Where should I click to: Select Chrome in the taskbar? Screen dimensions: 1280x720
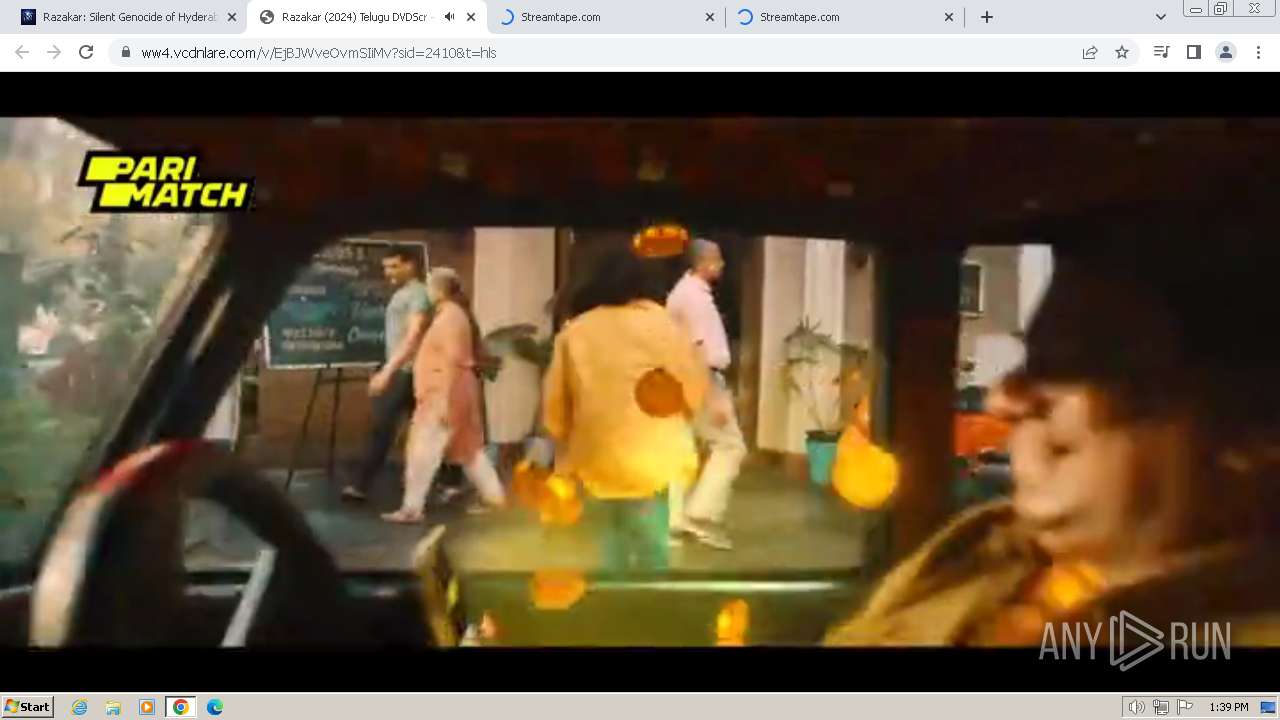tap(181, 707)
